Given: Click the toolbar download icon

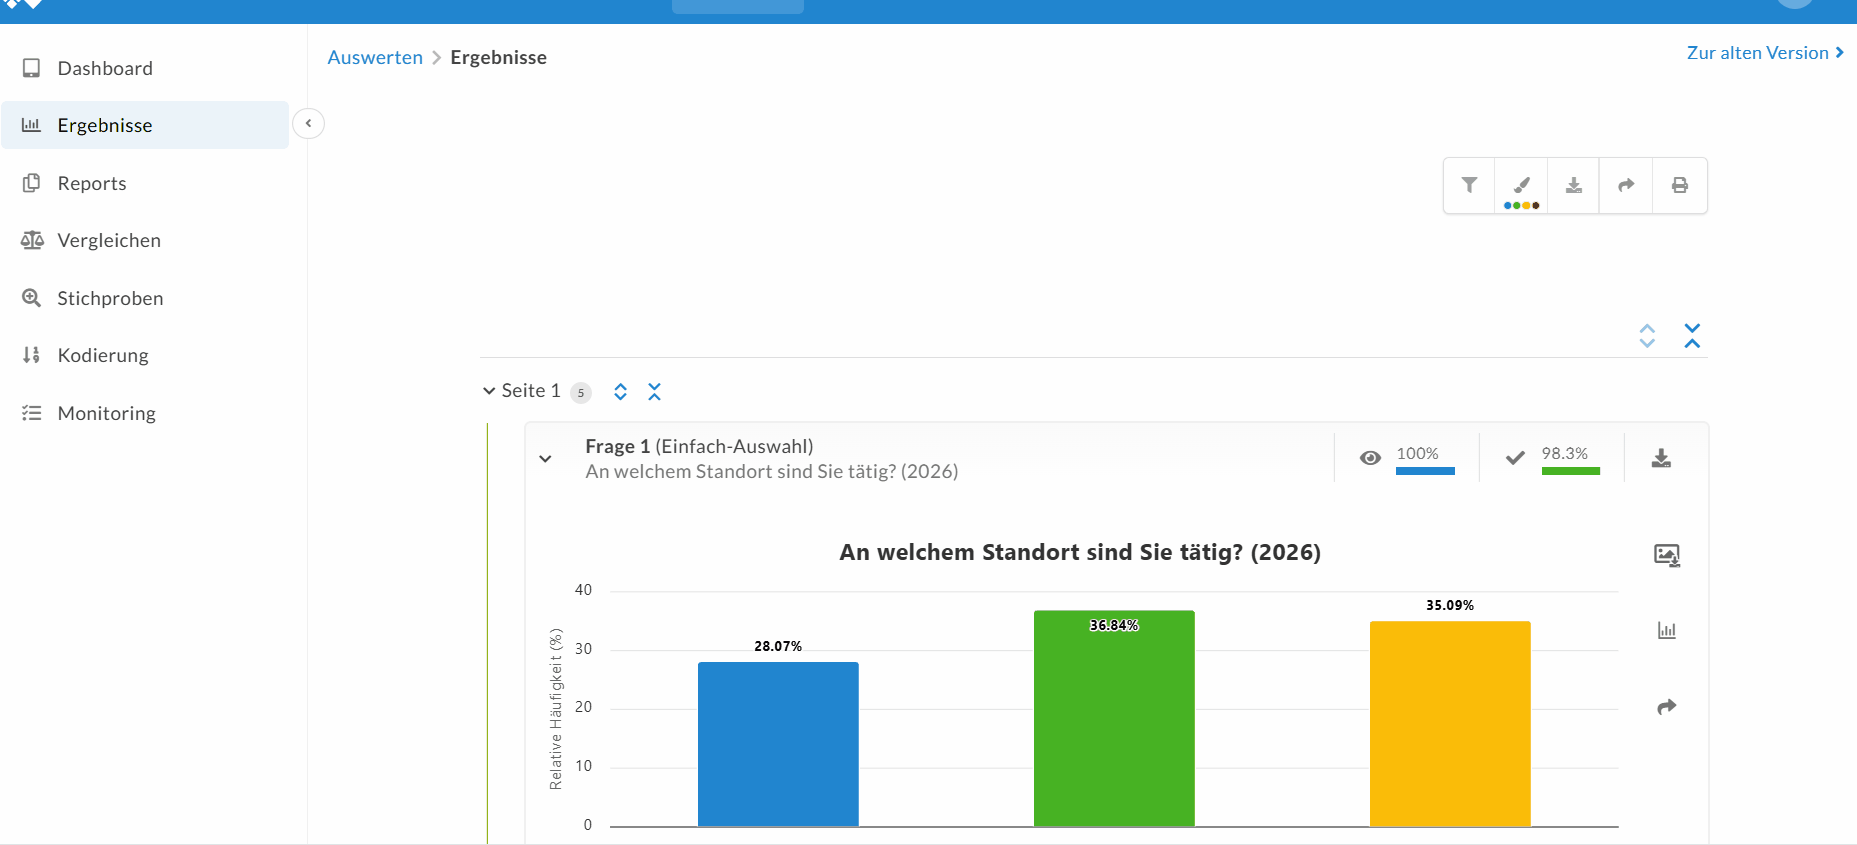Looking at the screenshot, I should click(x=1573, y=185).
